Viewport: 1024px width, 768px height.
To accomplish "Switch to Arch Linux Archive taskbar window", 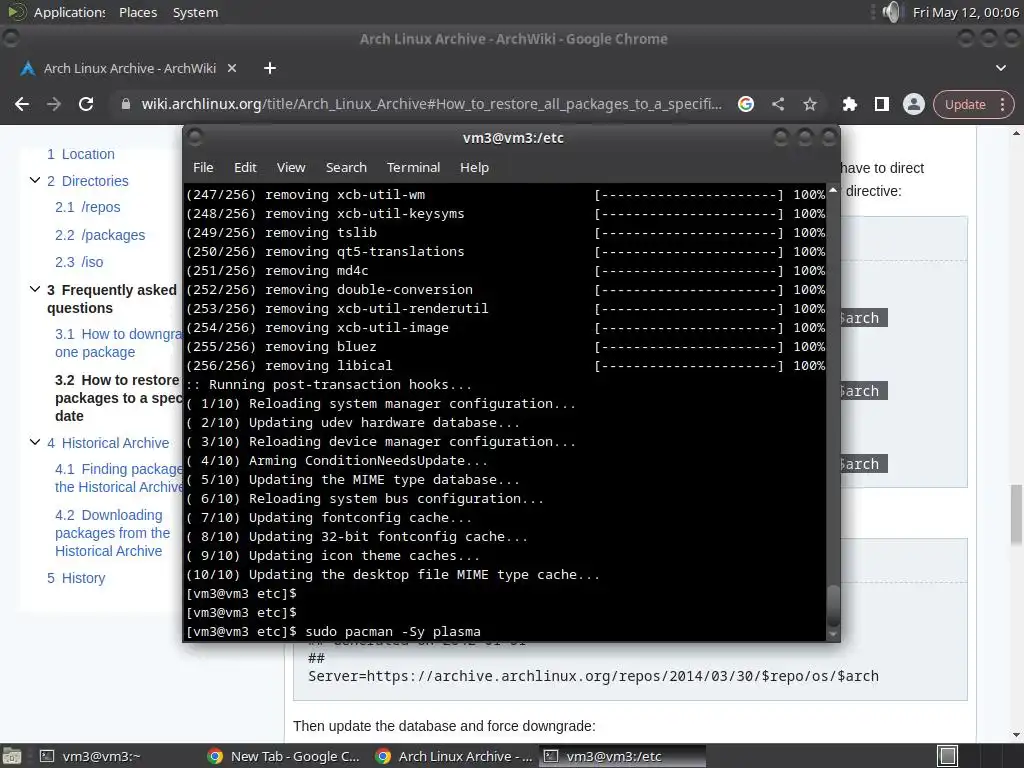I will pos(454,756).
